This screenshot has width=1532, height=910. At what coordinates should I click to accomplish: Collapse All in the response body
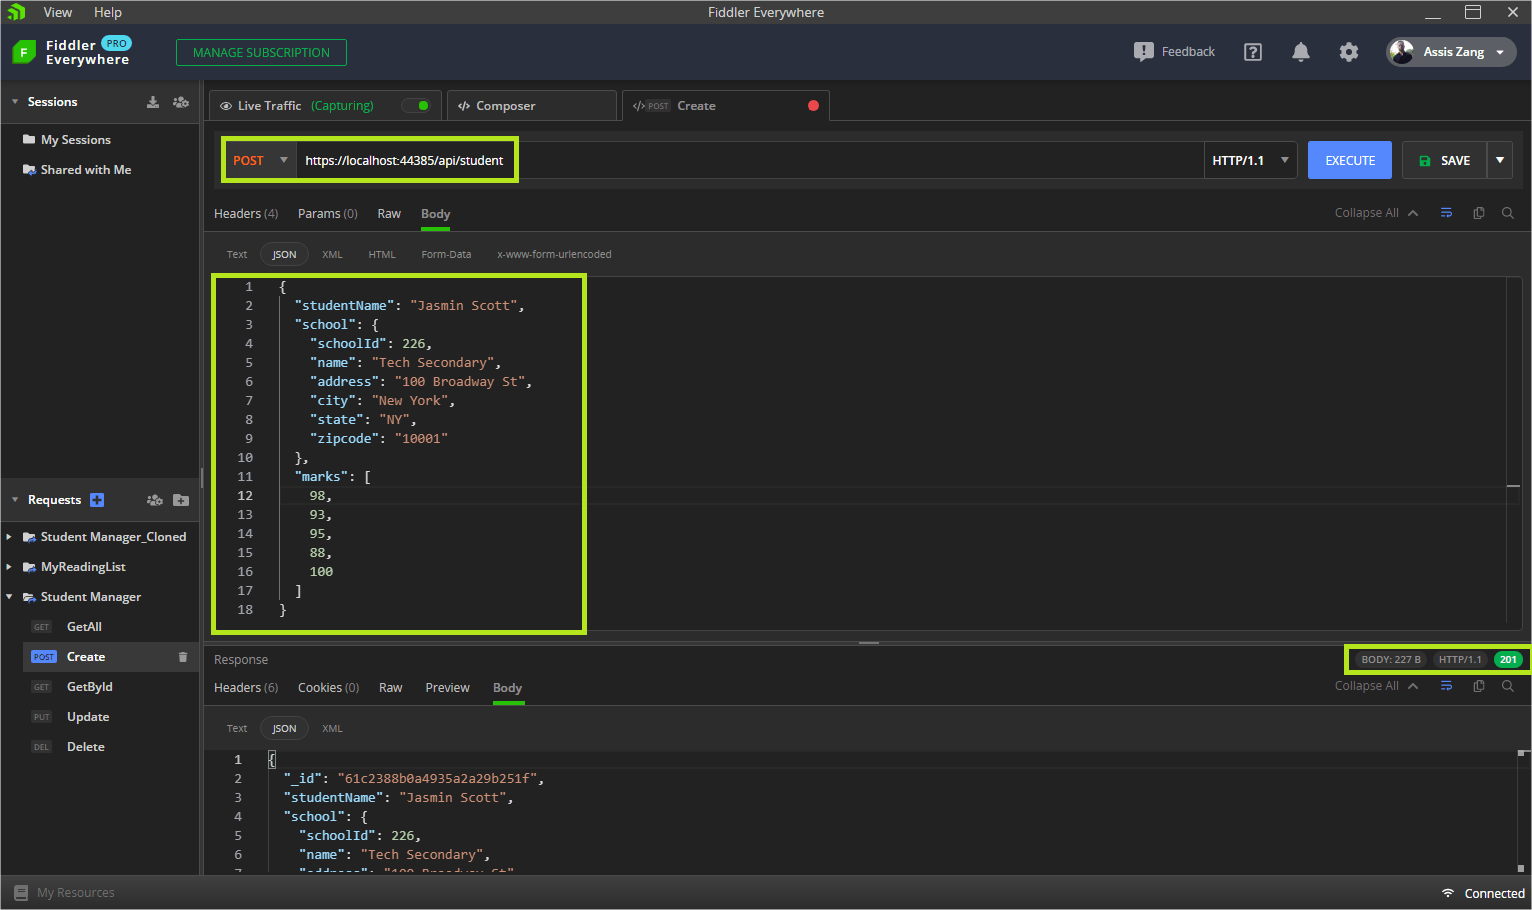(x=1376, y=686)
